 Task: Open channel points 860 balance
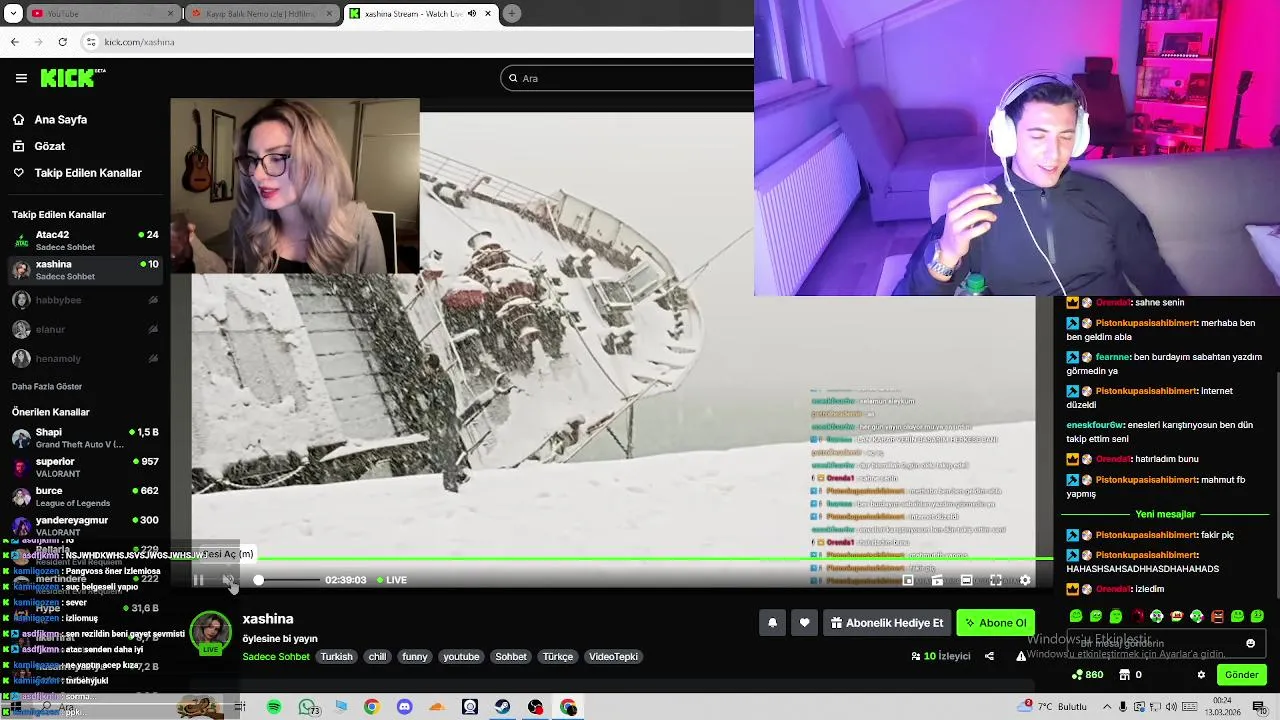1087,675
